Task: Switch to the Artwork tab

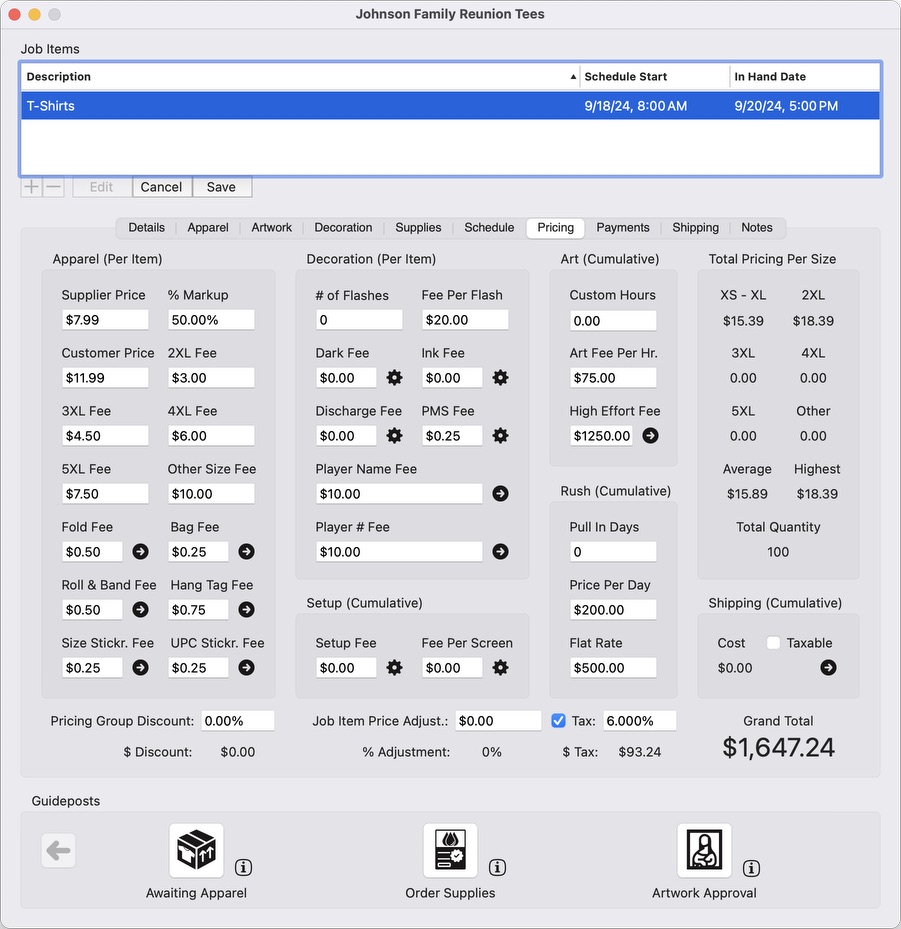Action: 272,228
